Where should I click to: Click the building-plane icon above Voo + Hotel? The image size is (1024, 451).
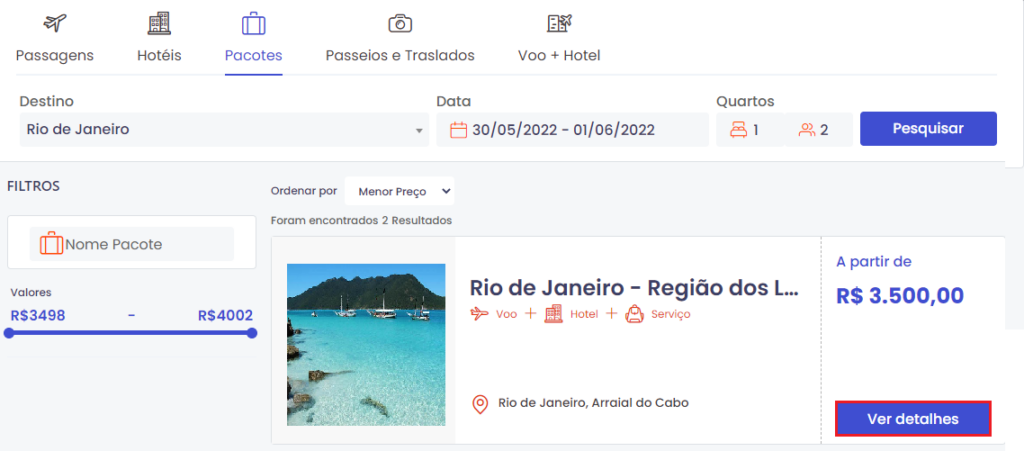[x=559, y=23]
